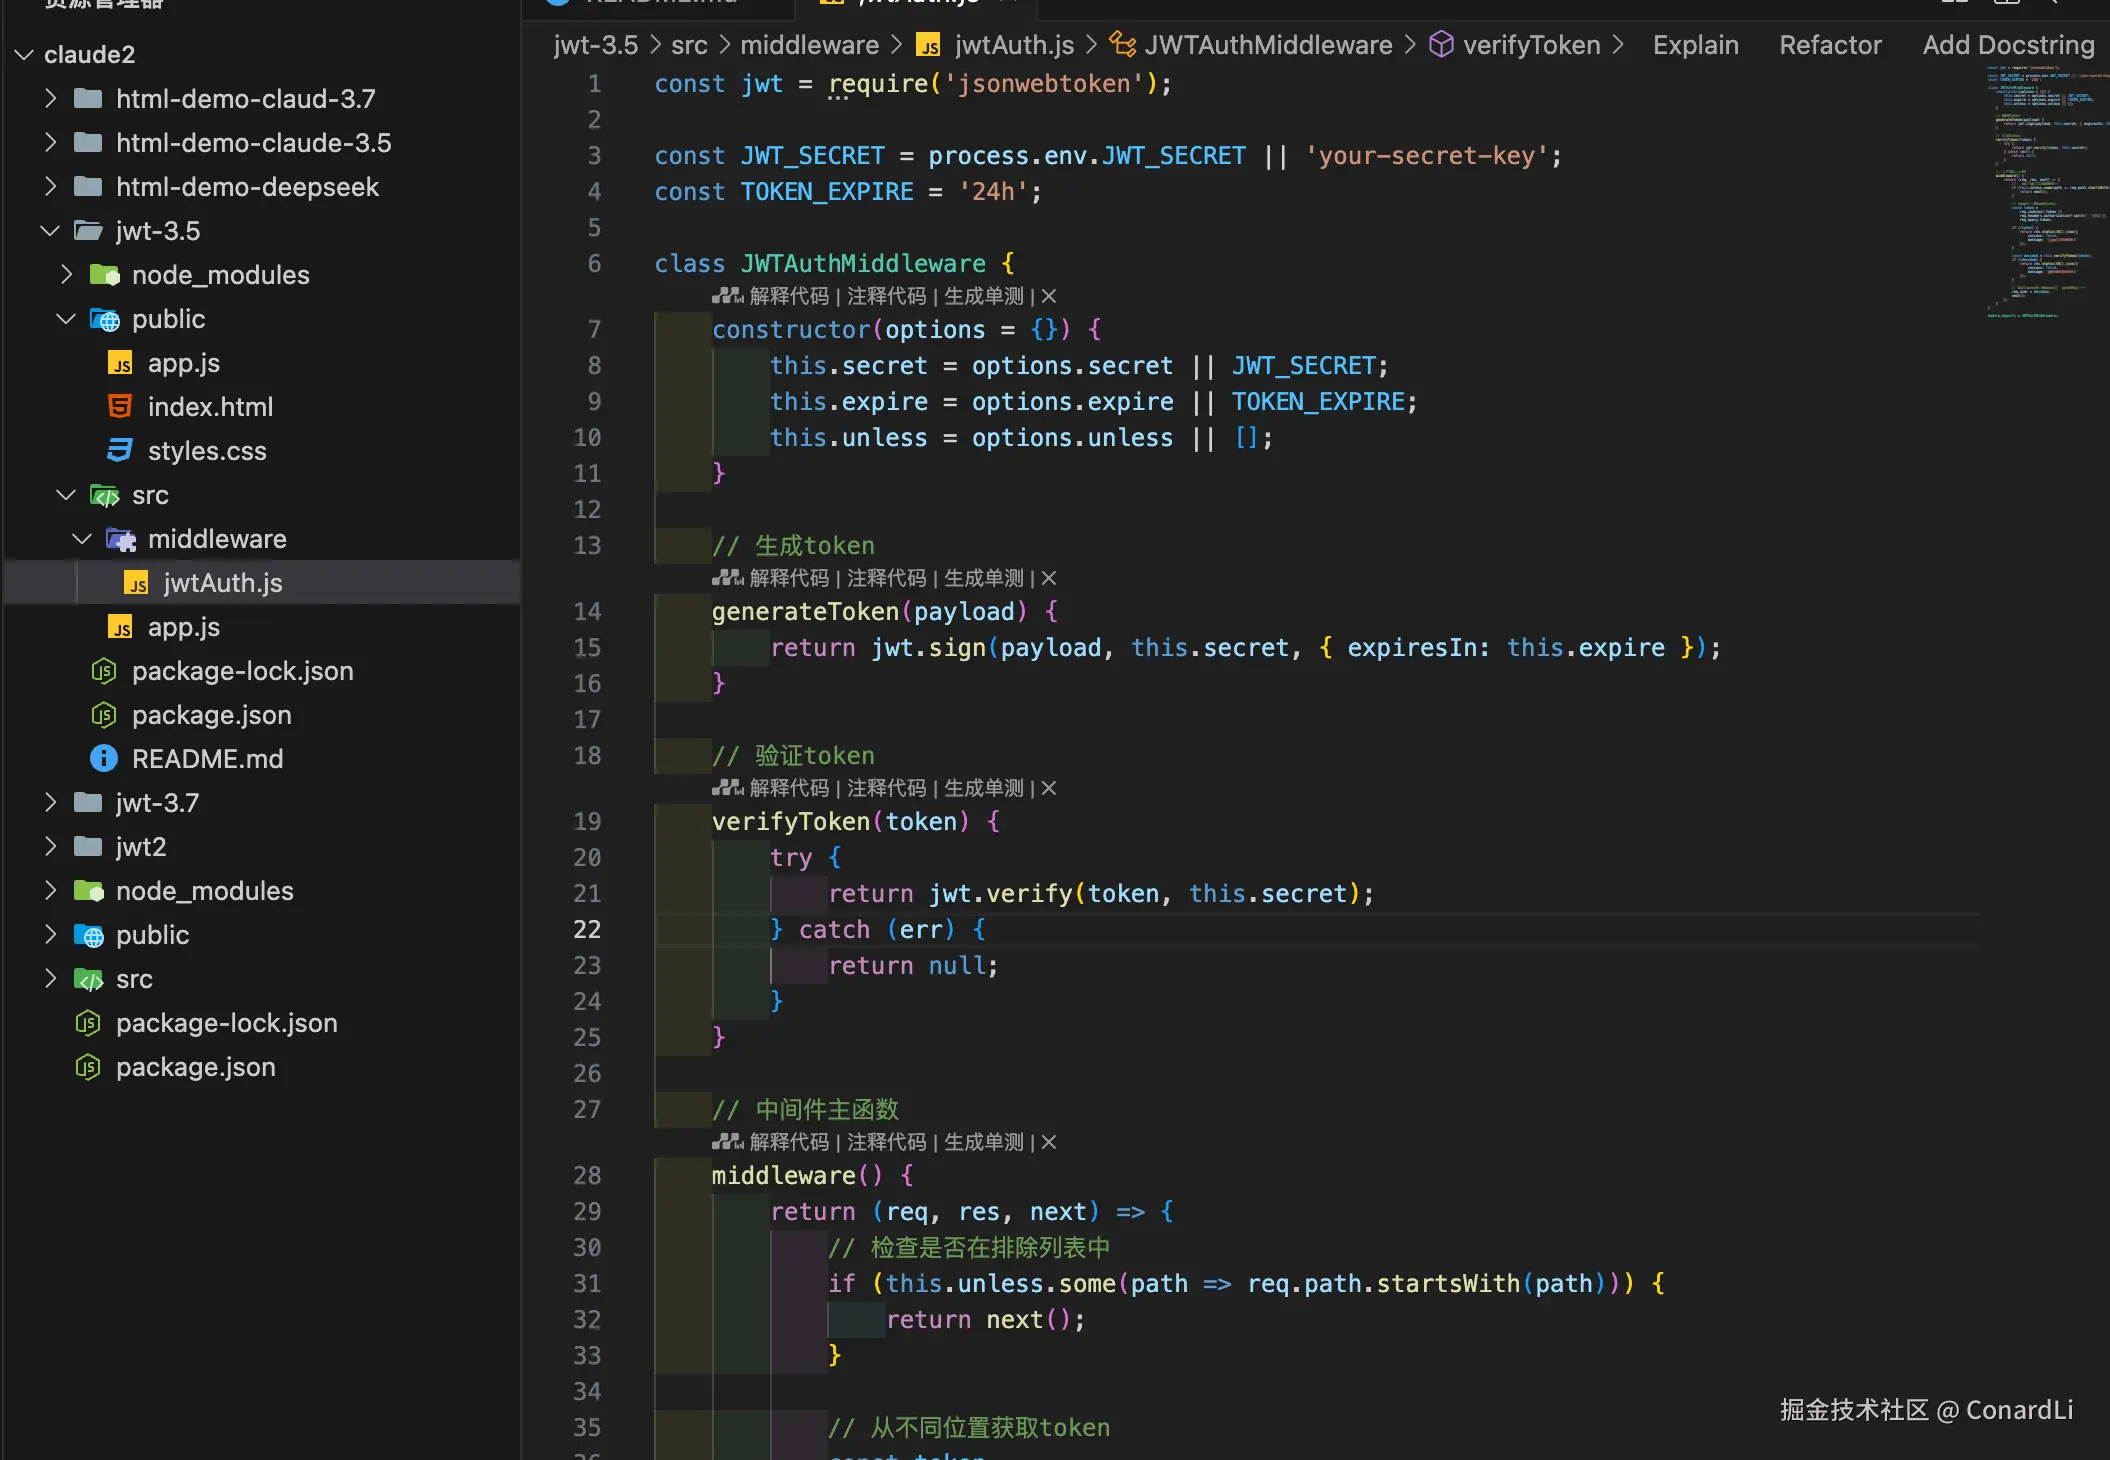Click the Refactor code action
The image size is (2110, 1460).
pos(1830,45)
